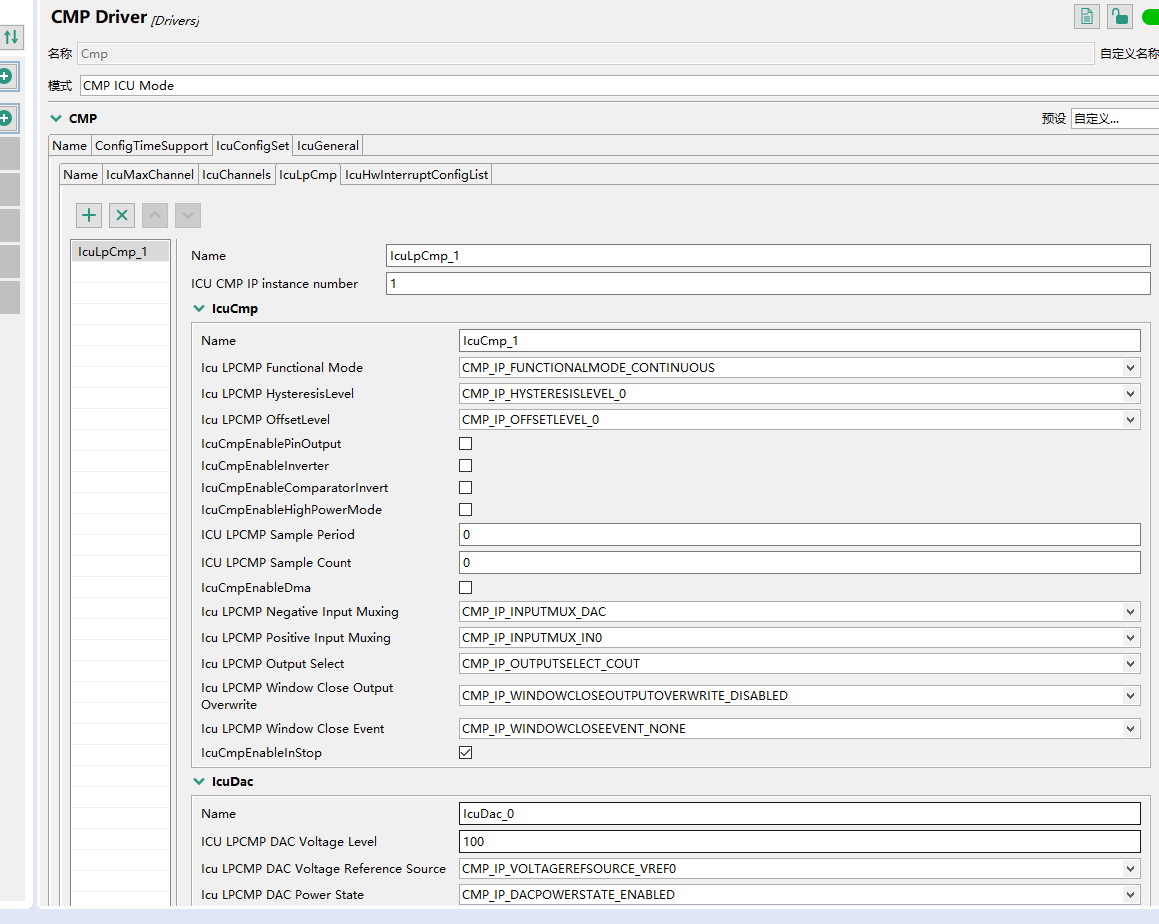Uncheck the IcuCmpEnableInStop checkbox
Image resolution: width=1159 pixels, height=924 pixels.
coord(465,753)
